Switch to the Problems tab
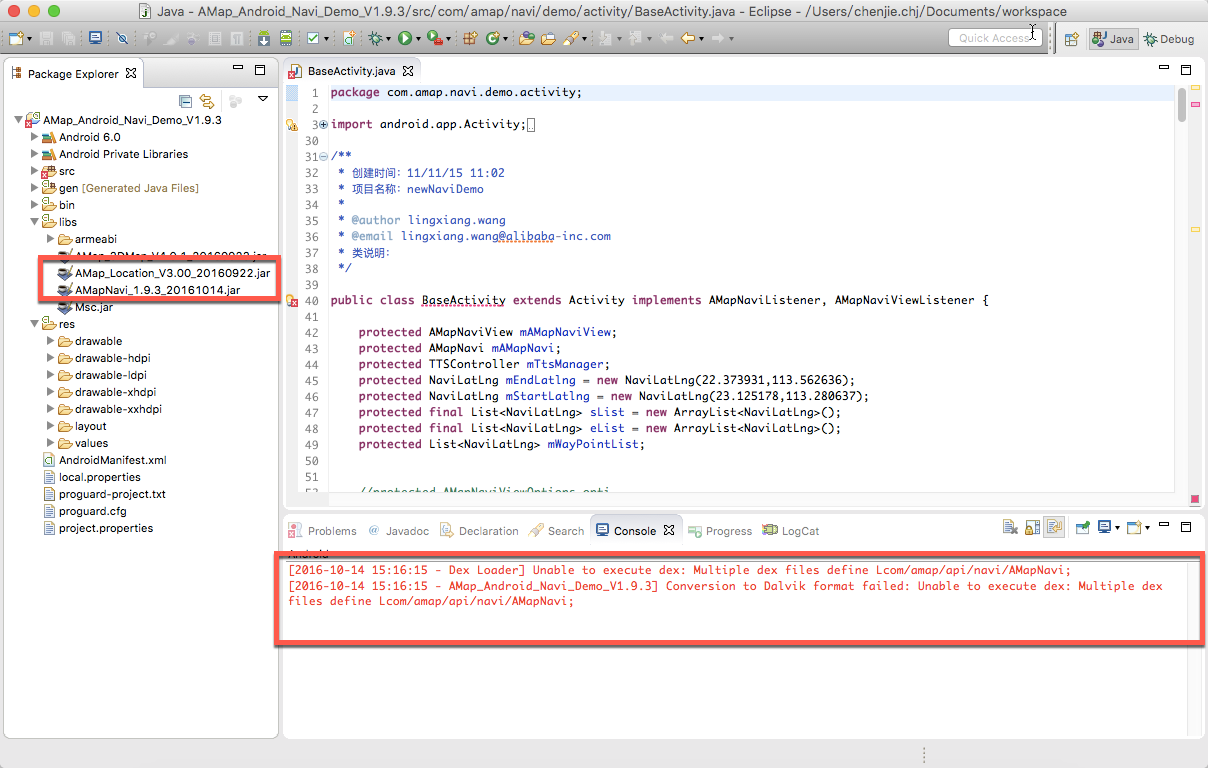The image size is (1208, 768). click(x=322, y=531)
